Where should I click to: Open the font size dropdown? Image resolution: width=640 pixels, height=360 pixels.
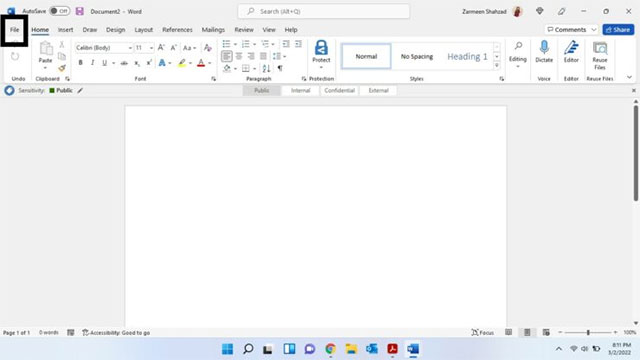point(151,48)
